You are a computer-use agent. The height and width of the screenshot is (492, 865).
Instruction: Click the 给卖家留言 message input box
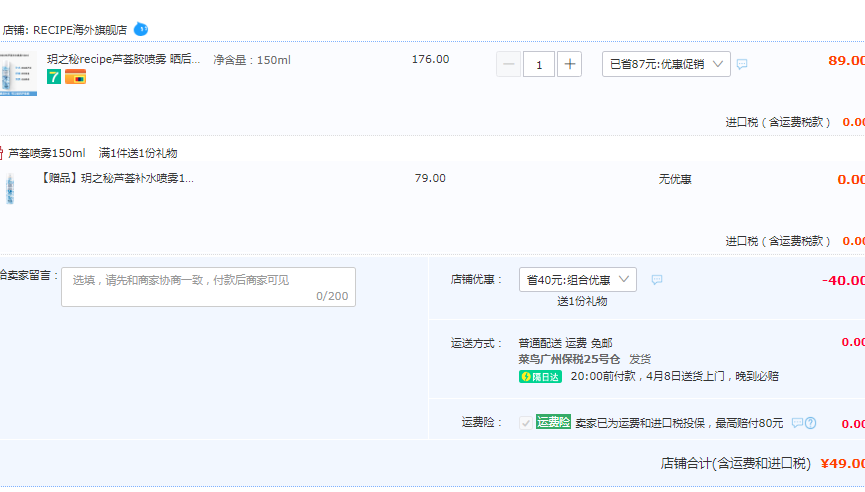pyautogui.click(x=209, y=287)
